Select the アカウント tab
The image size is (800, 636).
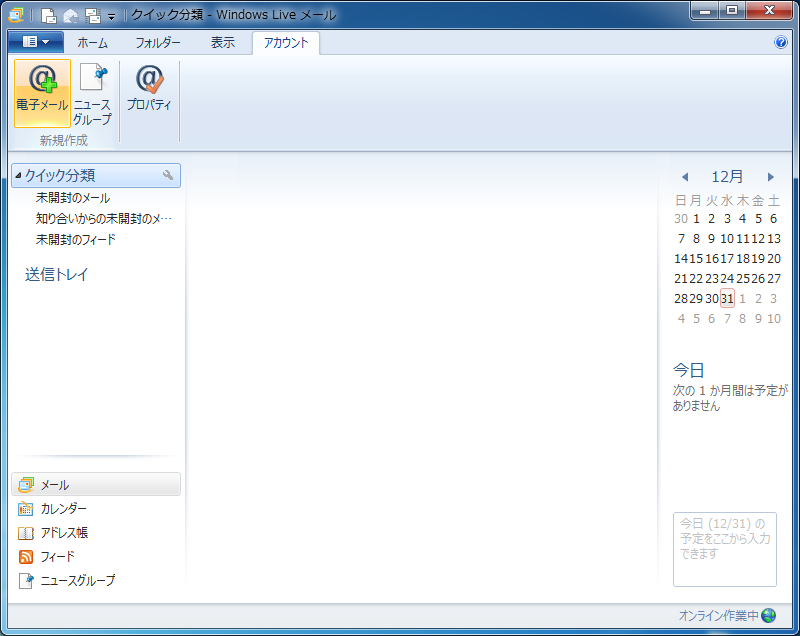pos(286,43)
